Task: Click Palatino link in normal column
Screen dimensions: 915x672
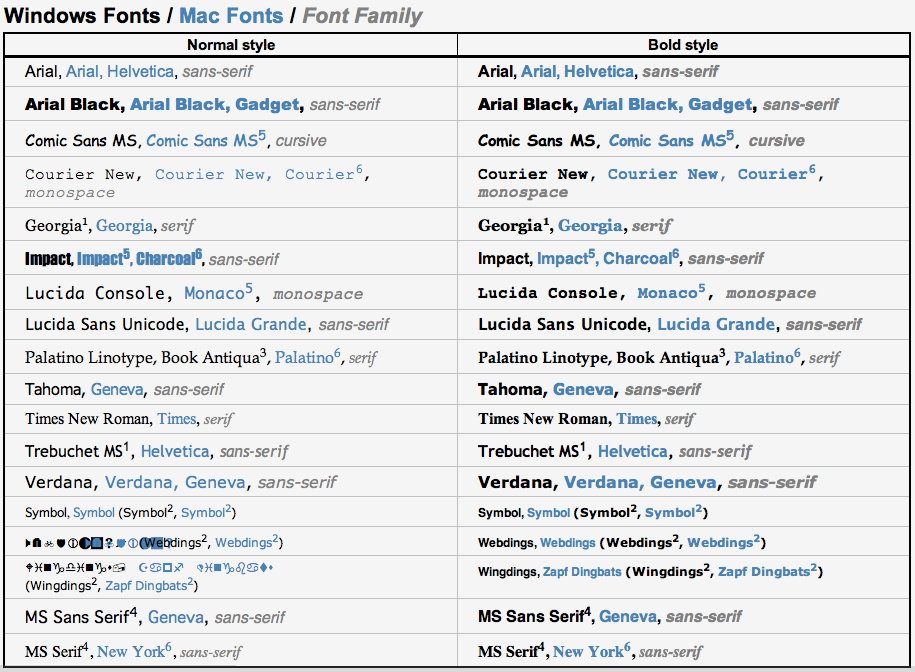Action: point(304,357)
